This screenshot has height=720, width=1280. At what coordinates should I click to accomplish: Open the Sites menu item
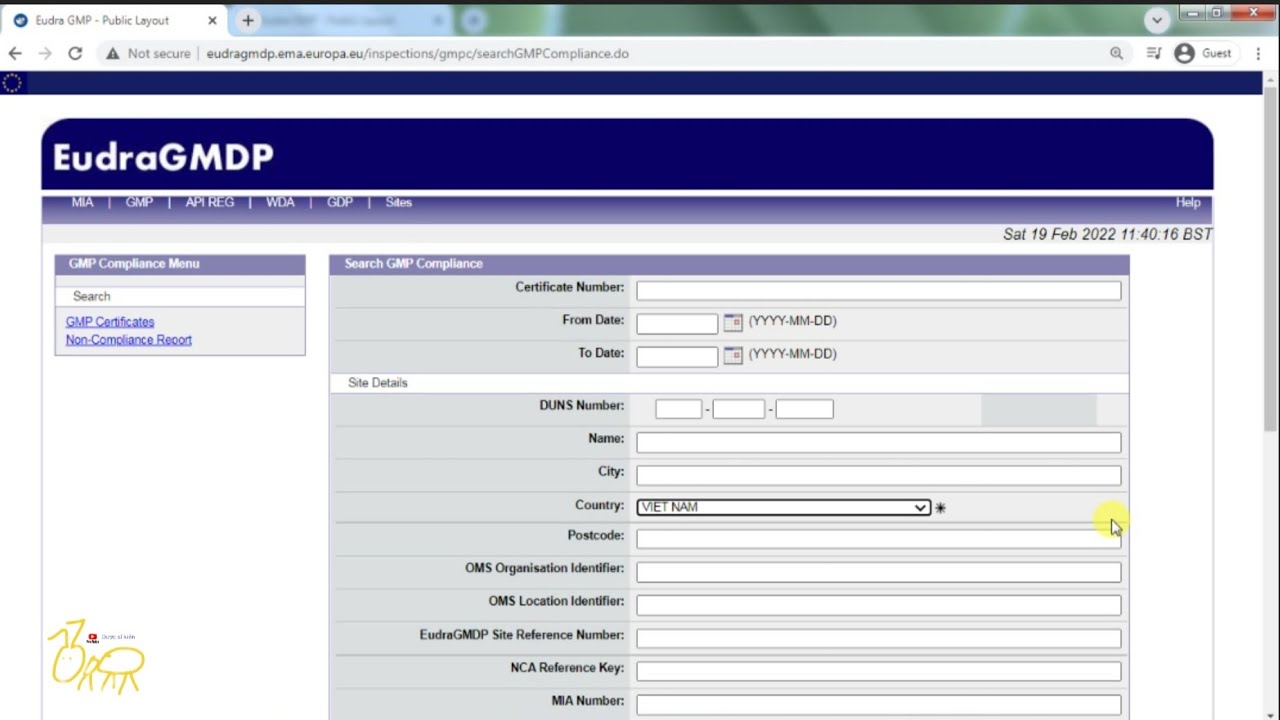tap(398, 202)
